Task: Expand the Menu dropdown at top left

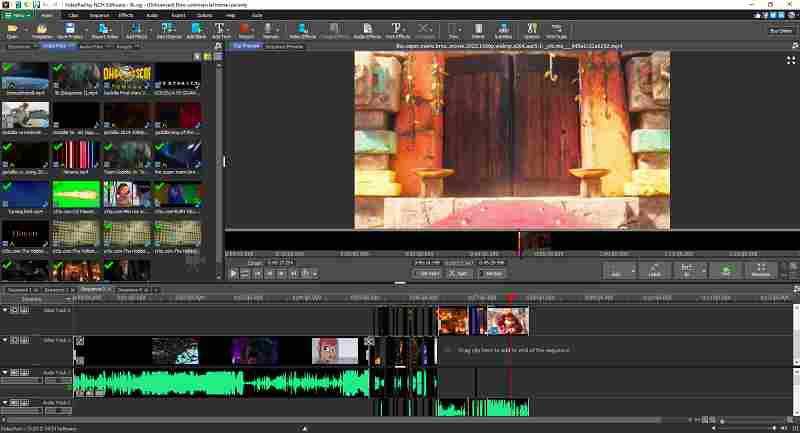Action: (17, 16)
